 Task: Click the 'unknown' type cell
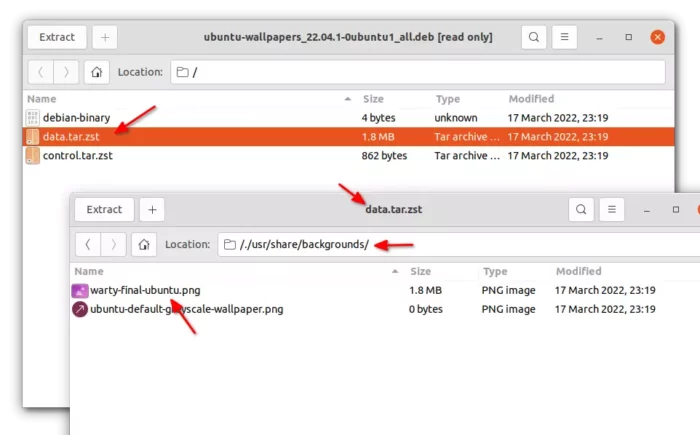[456, 118]
